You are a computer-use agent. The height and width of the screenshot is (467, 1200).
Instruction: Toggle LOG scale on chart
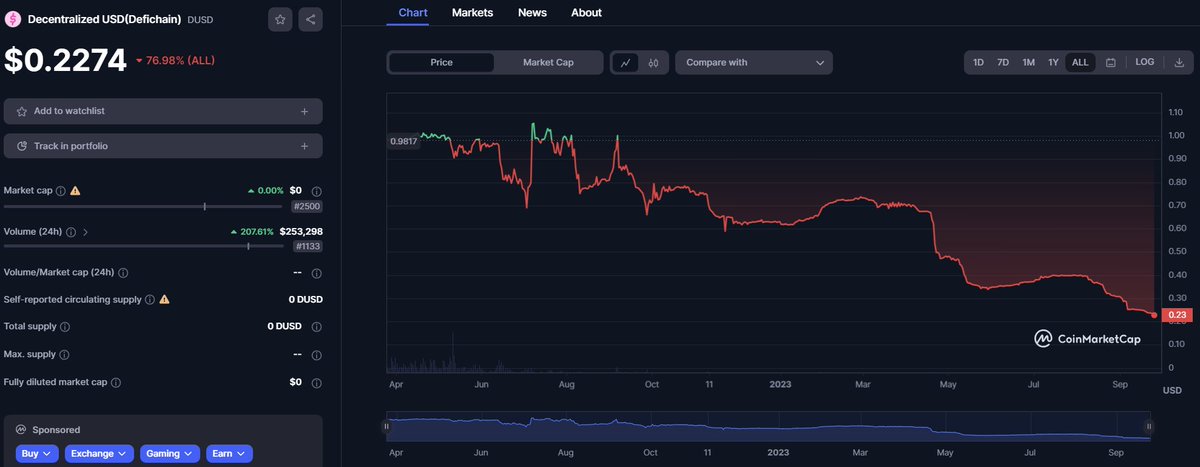click(x=1145, y=62)
